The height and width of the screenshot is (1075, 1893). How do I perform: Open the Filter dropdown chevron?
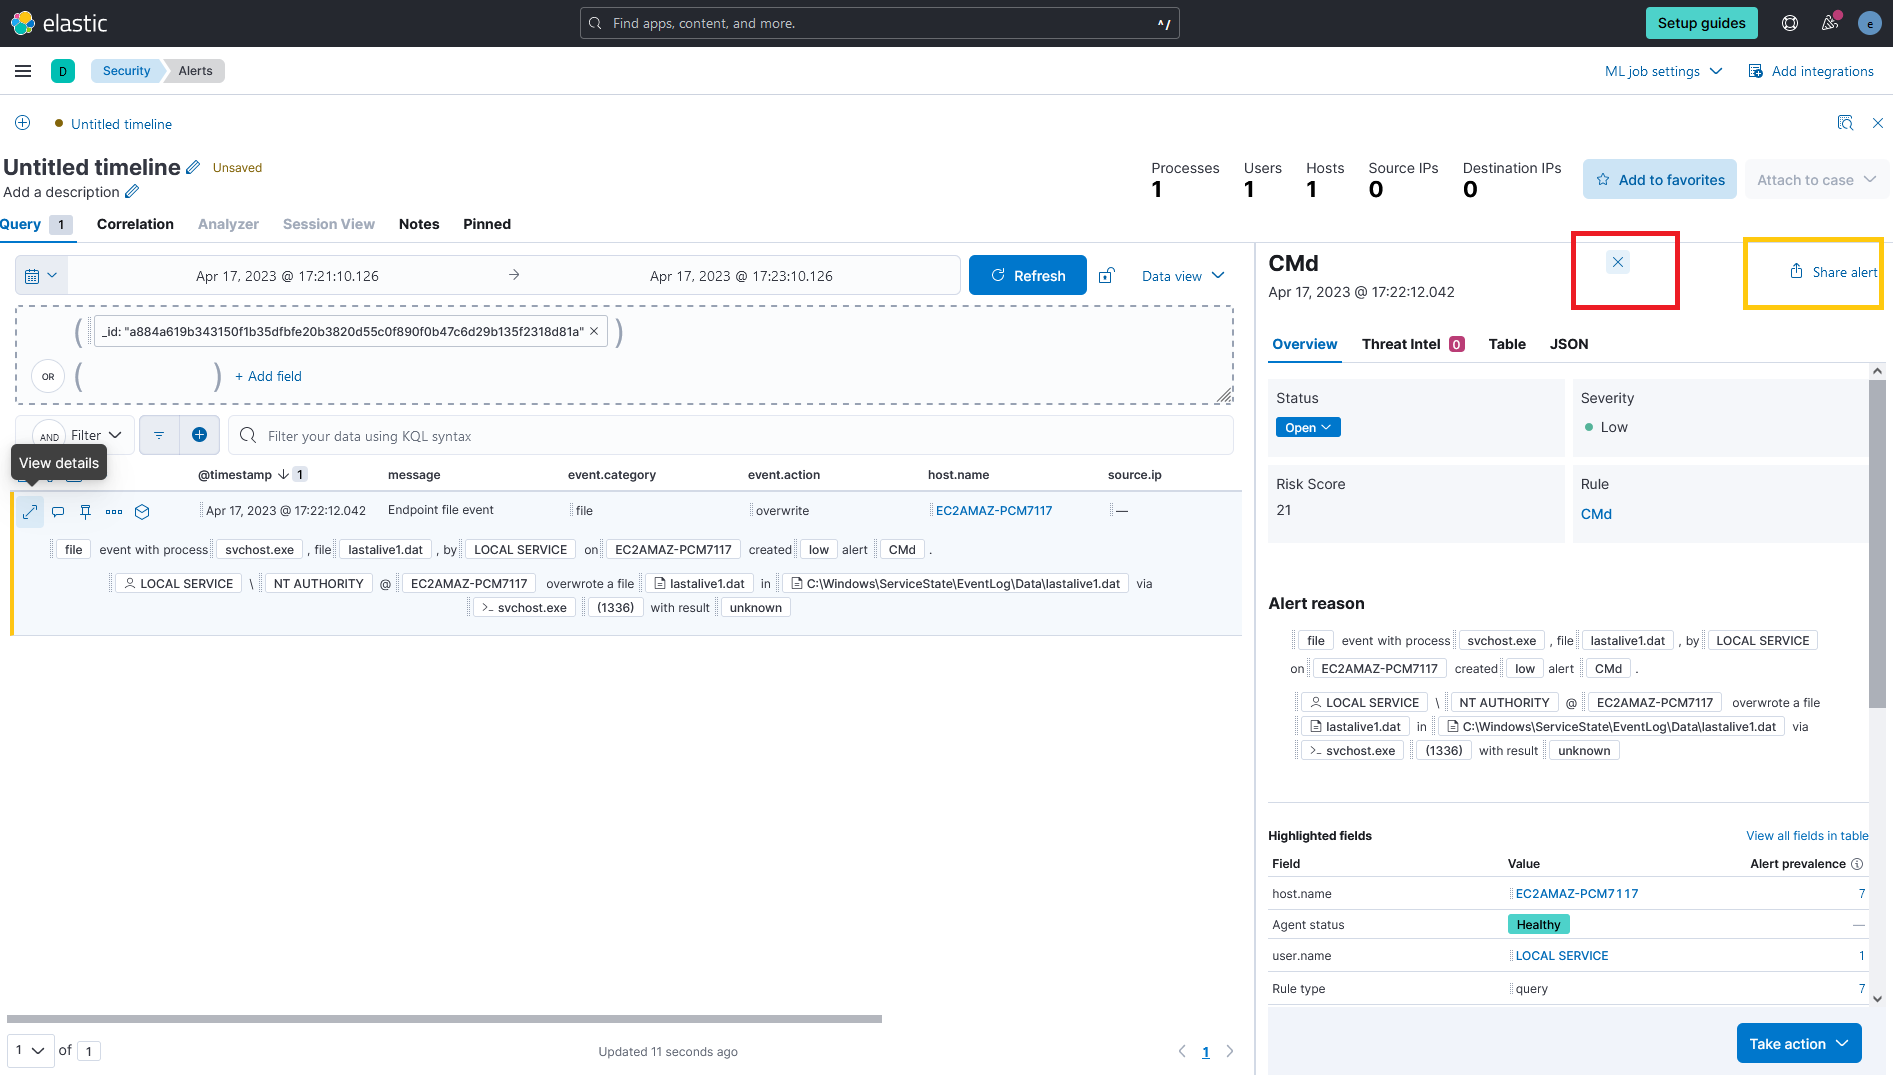pyautogui.click(x=113, y=435)
